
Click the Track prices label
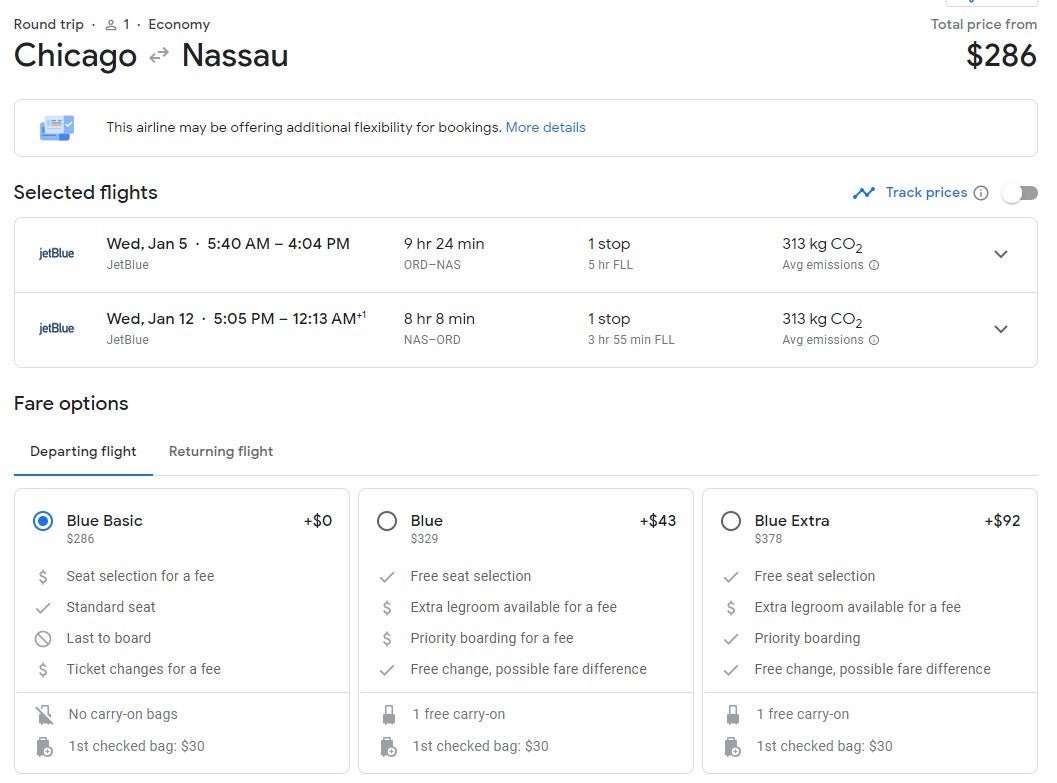click(x=926, y=193)
